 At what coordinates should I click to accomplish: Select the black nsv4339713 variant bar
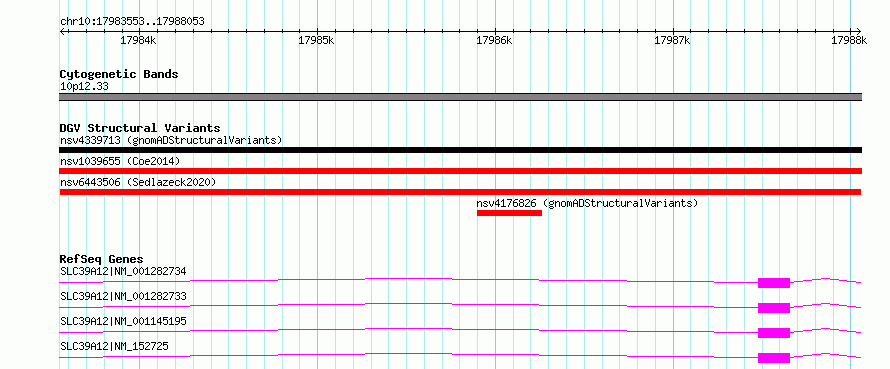pos(460,150)
